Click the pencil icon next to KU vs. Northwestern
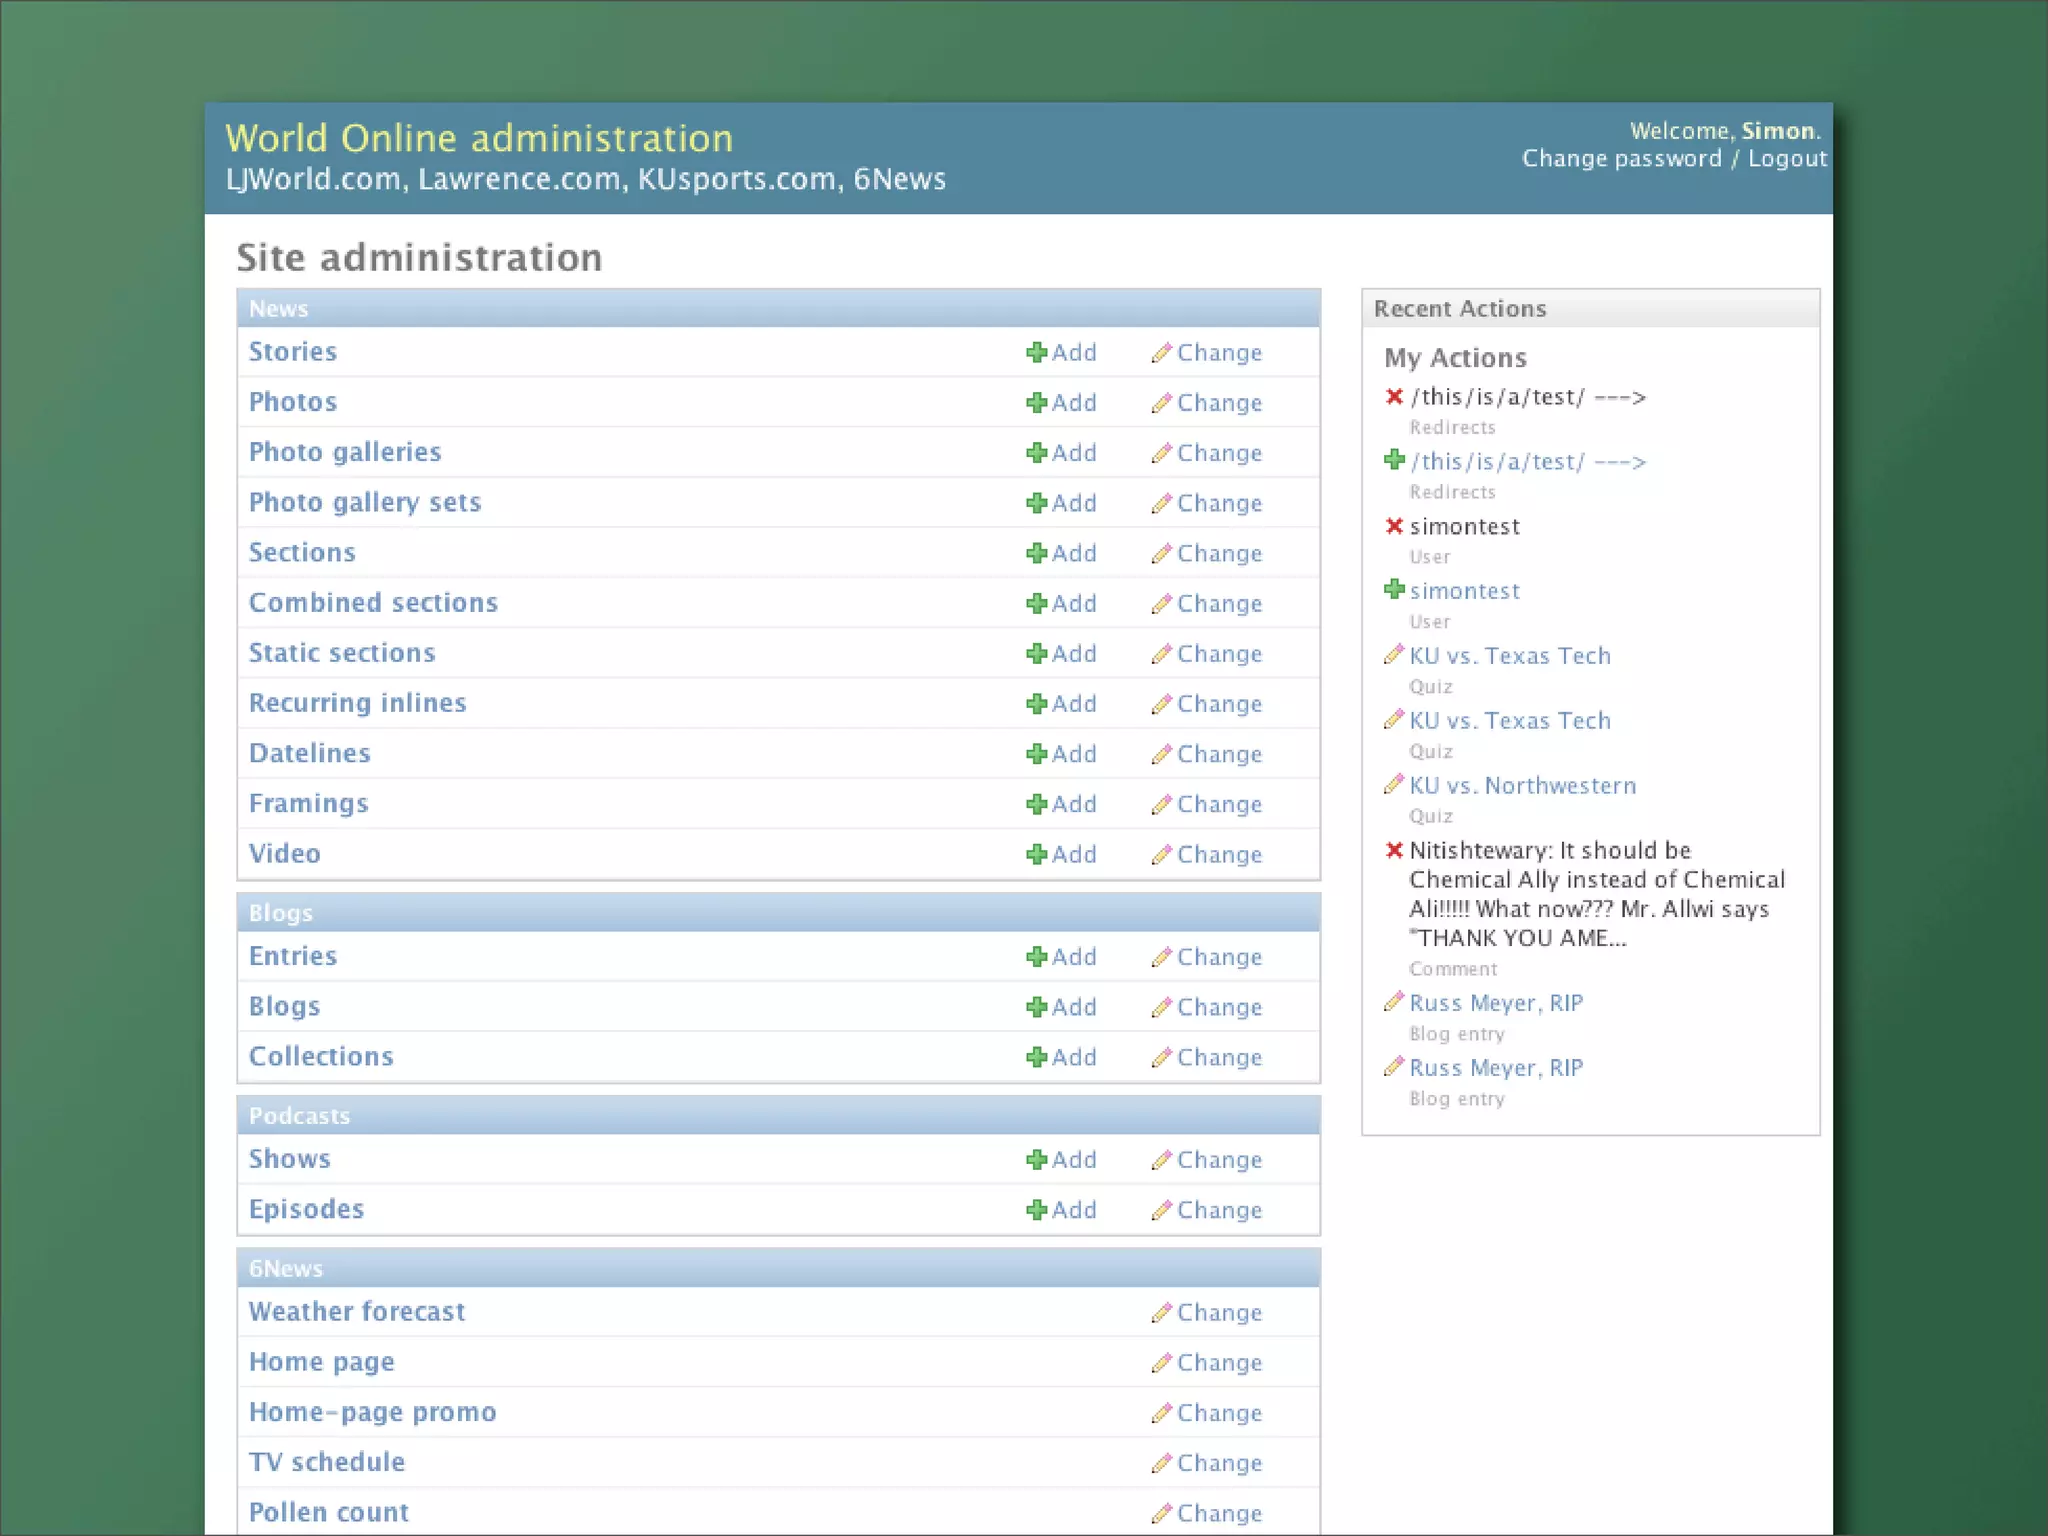The image size is (2048, 1536). [x=1393, y=784]
